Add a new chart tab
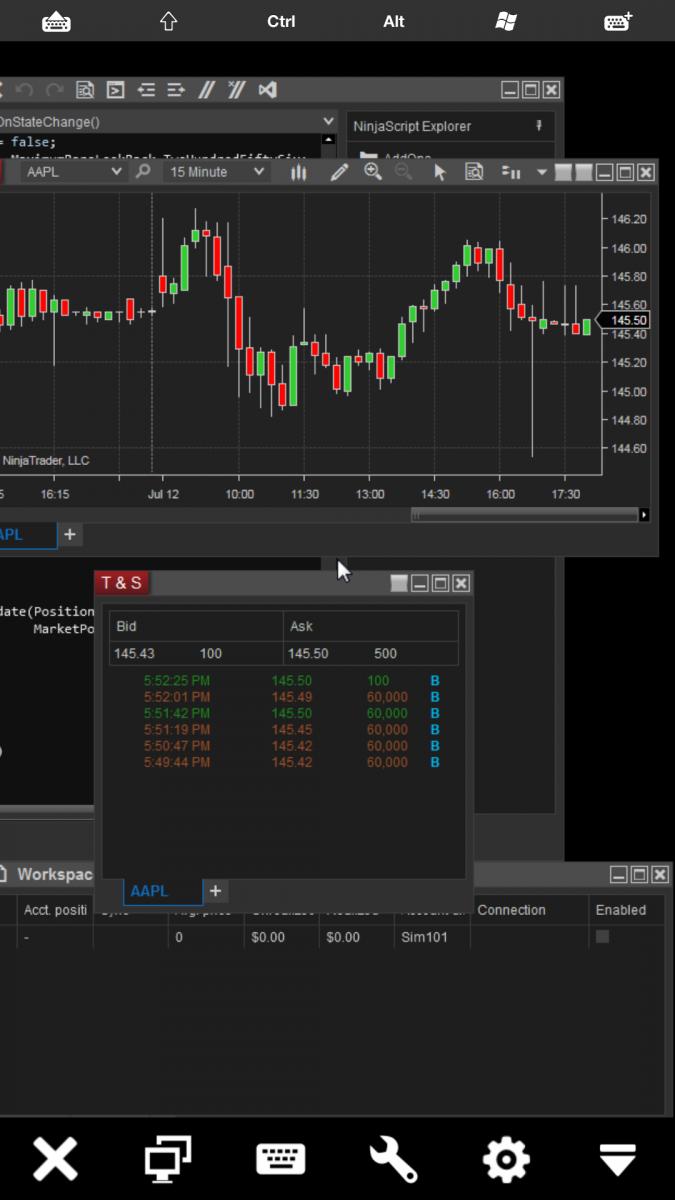 coord(69,535)
